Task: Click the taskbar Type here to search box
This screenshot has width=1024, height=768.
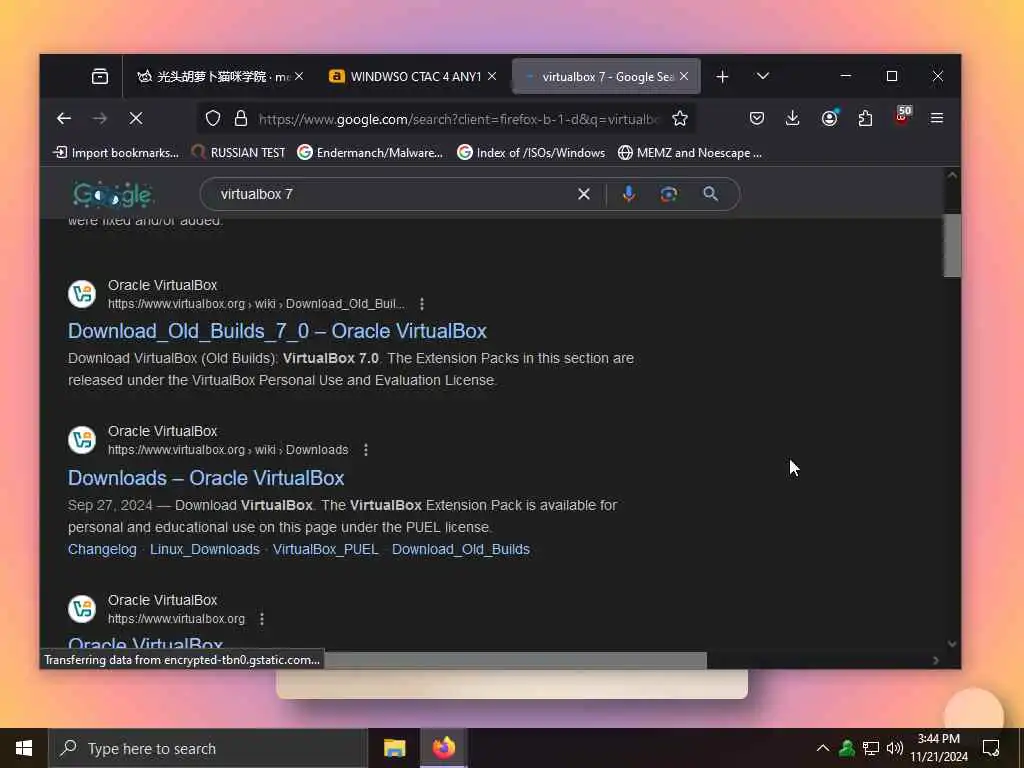Action: point(208,748)
